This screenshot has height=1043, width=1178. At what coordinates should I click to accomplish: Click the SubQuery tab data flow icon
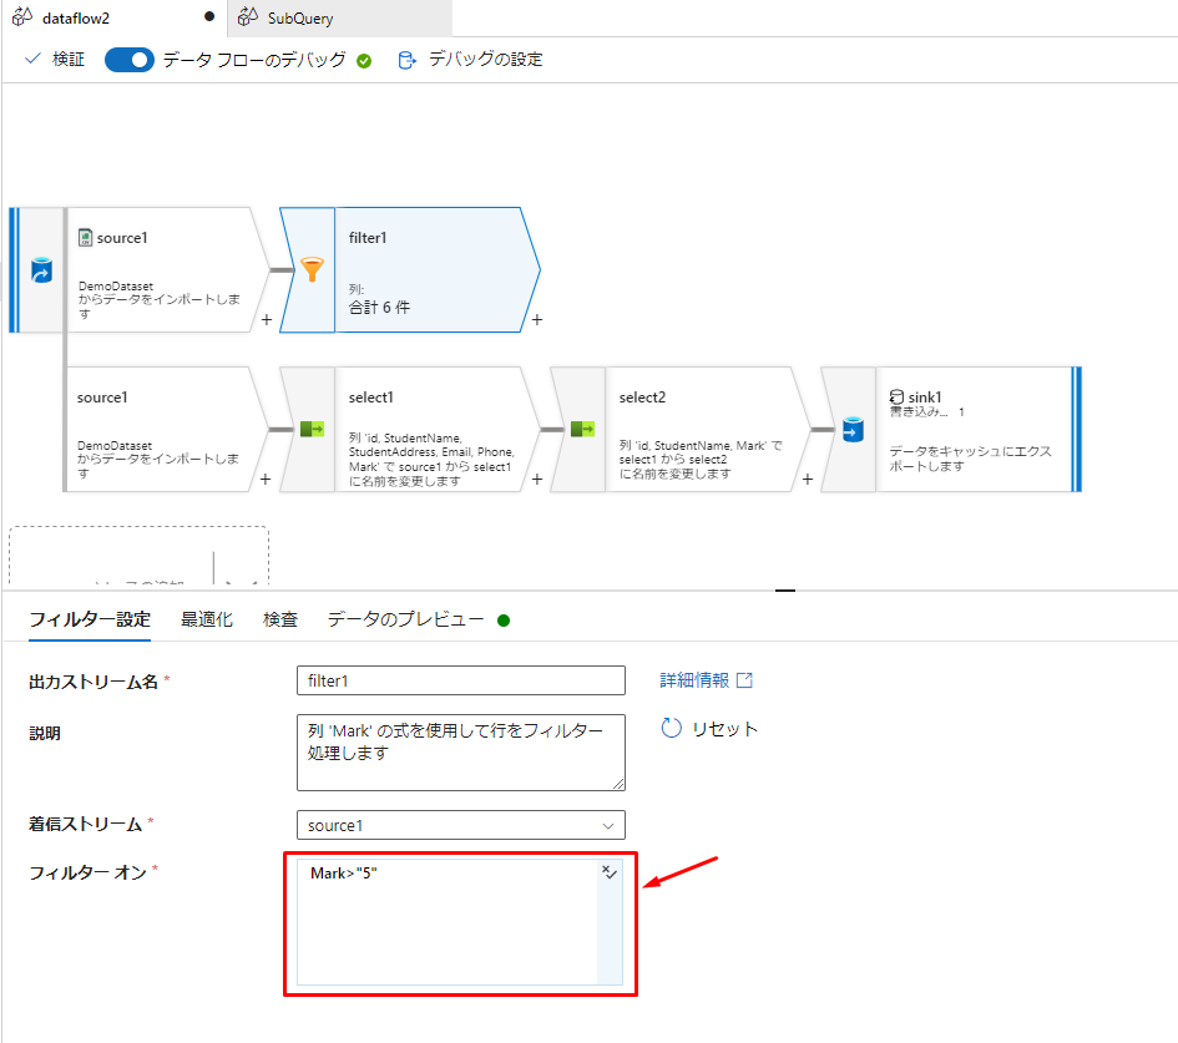(248, 17)
